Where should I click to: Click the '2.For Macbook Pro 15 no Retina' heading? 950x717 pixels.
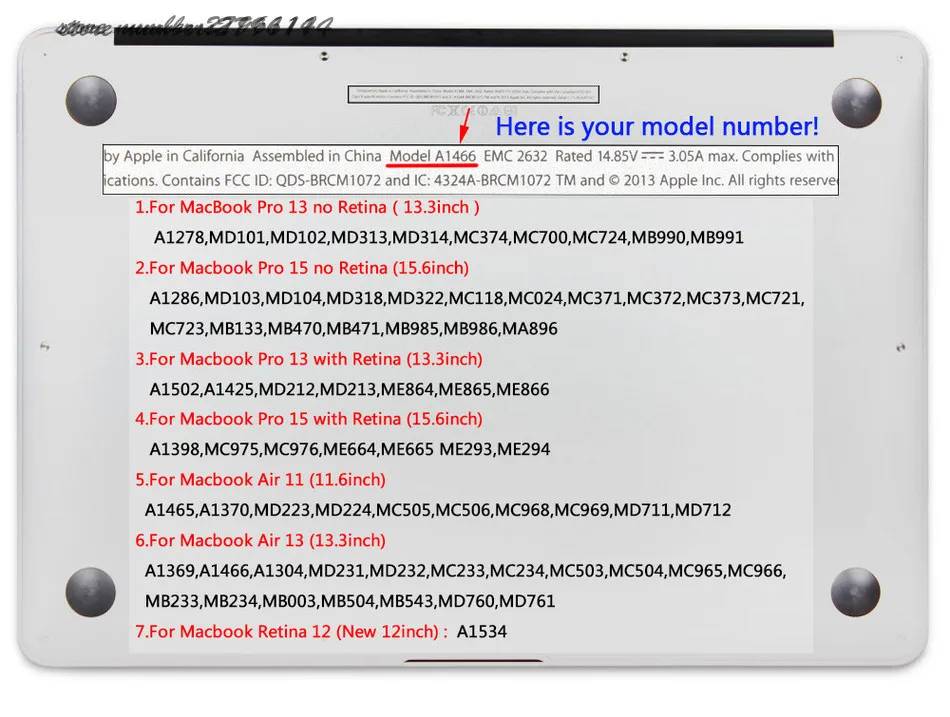(x=302, y=268)
